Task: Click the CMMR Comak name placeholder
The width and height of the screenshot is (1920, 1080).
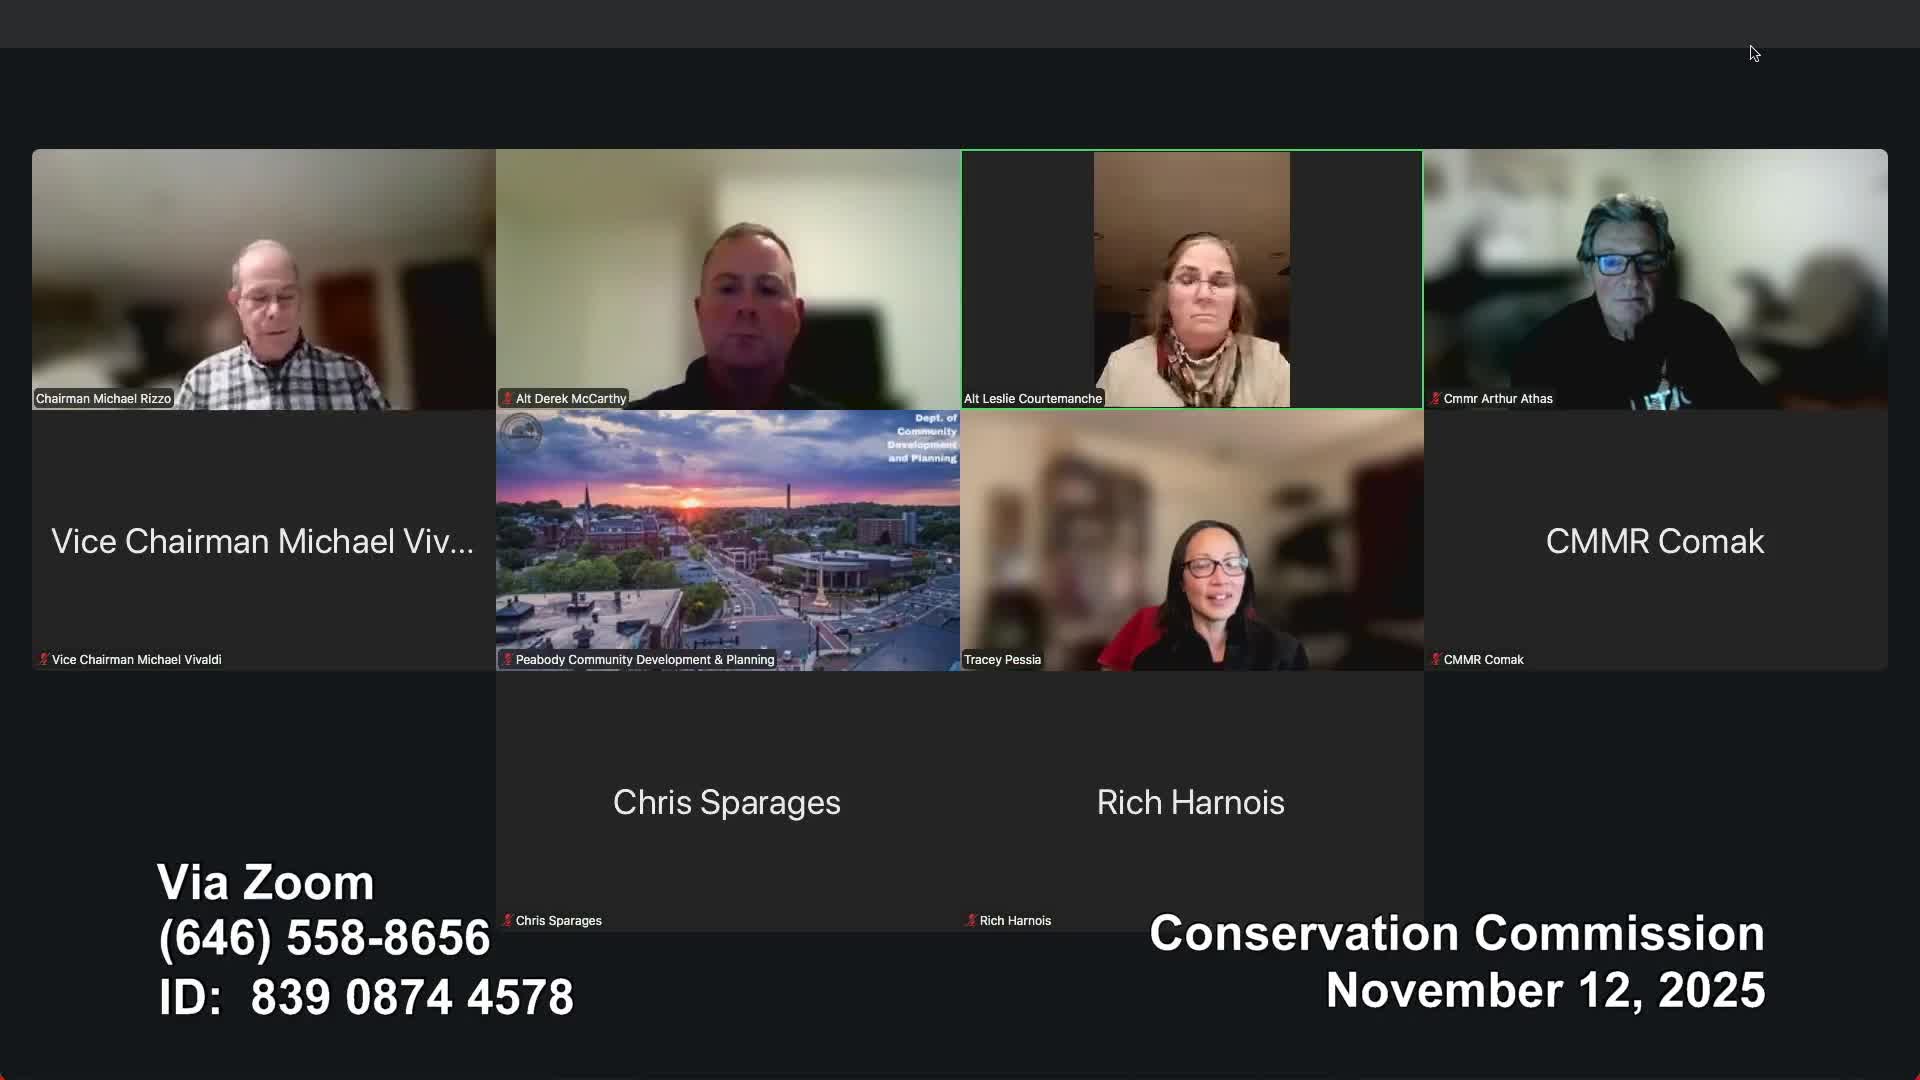Action: [1655, 541]
